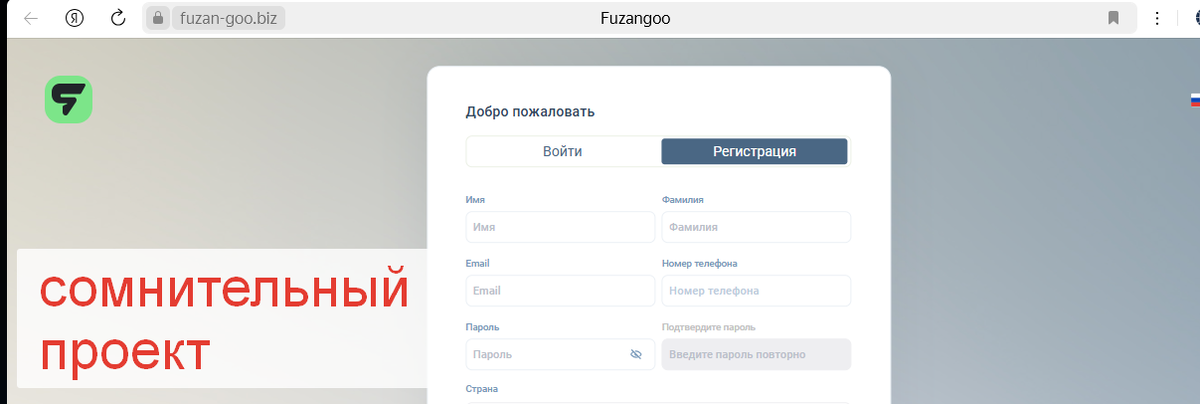Reload the Fuzangoo page
Image resolution: width=1200 pixels, height=404 pixels.
[x=118, y=18]
